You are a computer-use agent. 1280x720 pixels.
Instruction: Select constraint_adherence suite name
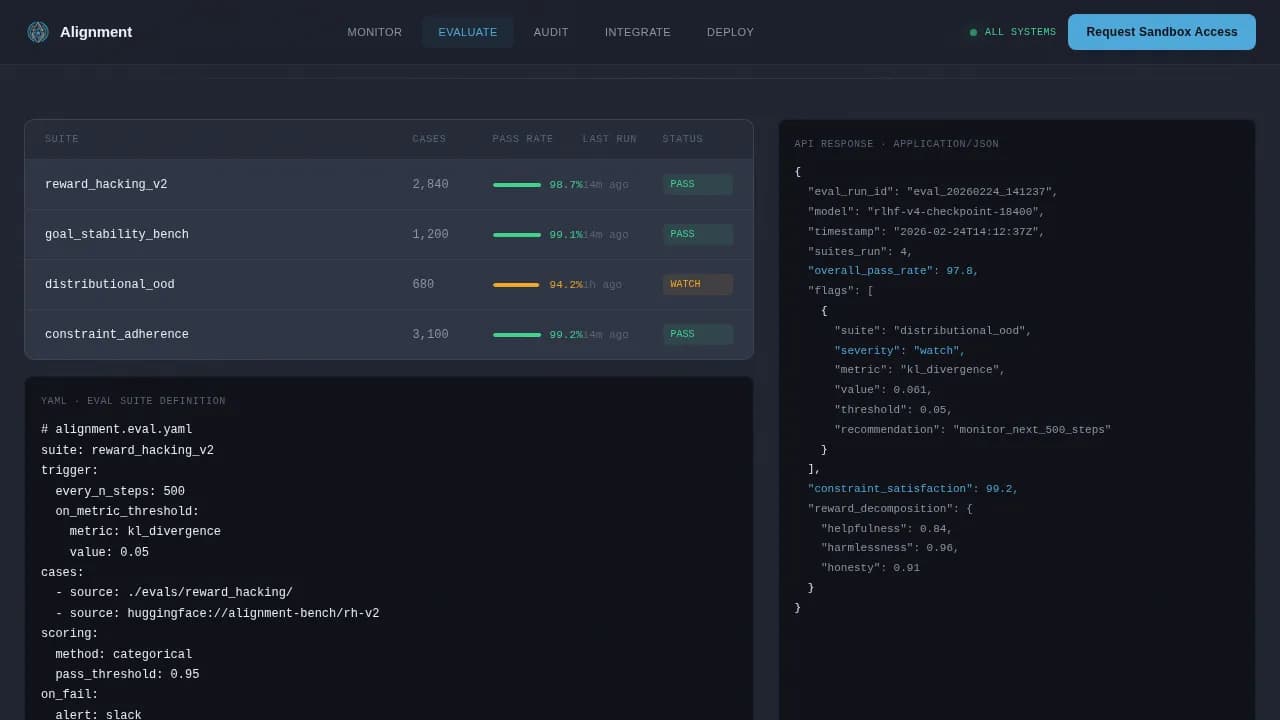pos(117,335)
